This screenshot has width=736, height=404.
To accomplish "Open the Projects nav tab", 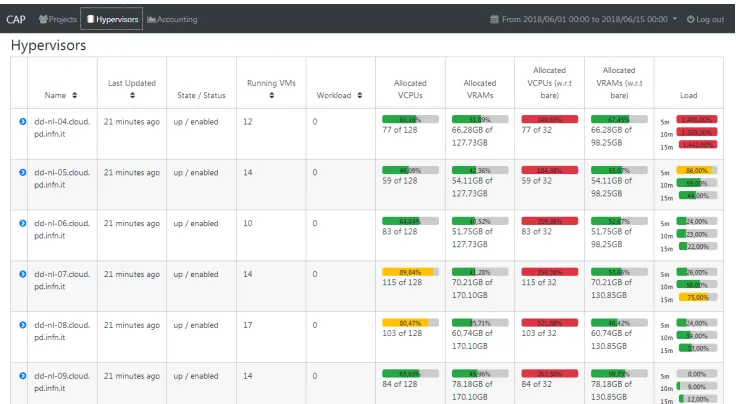I will pyautogui.click(x=58, y=19).
